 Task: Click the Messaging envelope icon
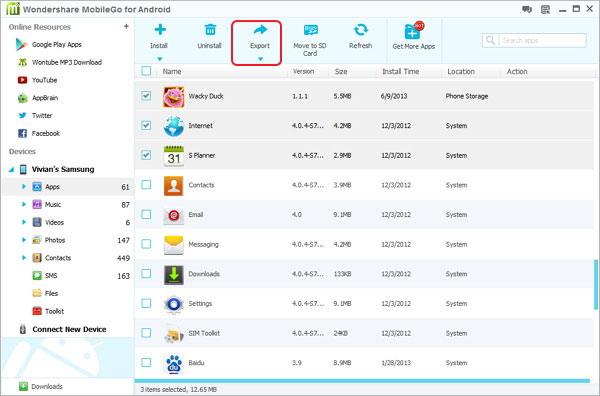173,245
